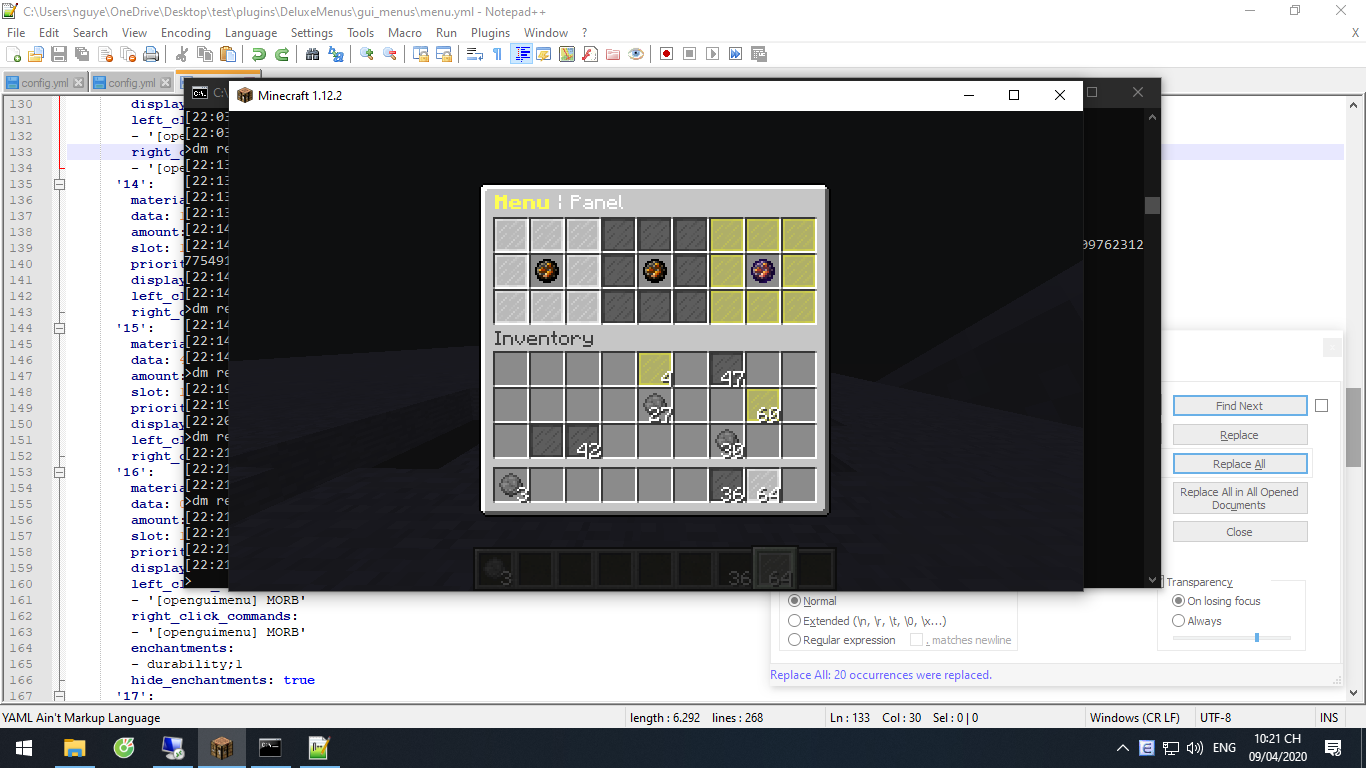
Task: Open the Windows Start menu
Action: (x=24, y=748)
